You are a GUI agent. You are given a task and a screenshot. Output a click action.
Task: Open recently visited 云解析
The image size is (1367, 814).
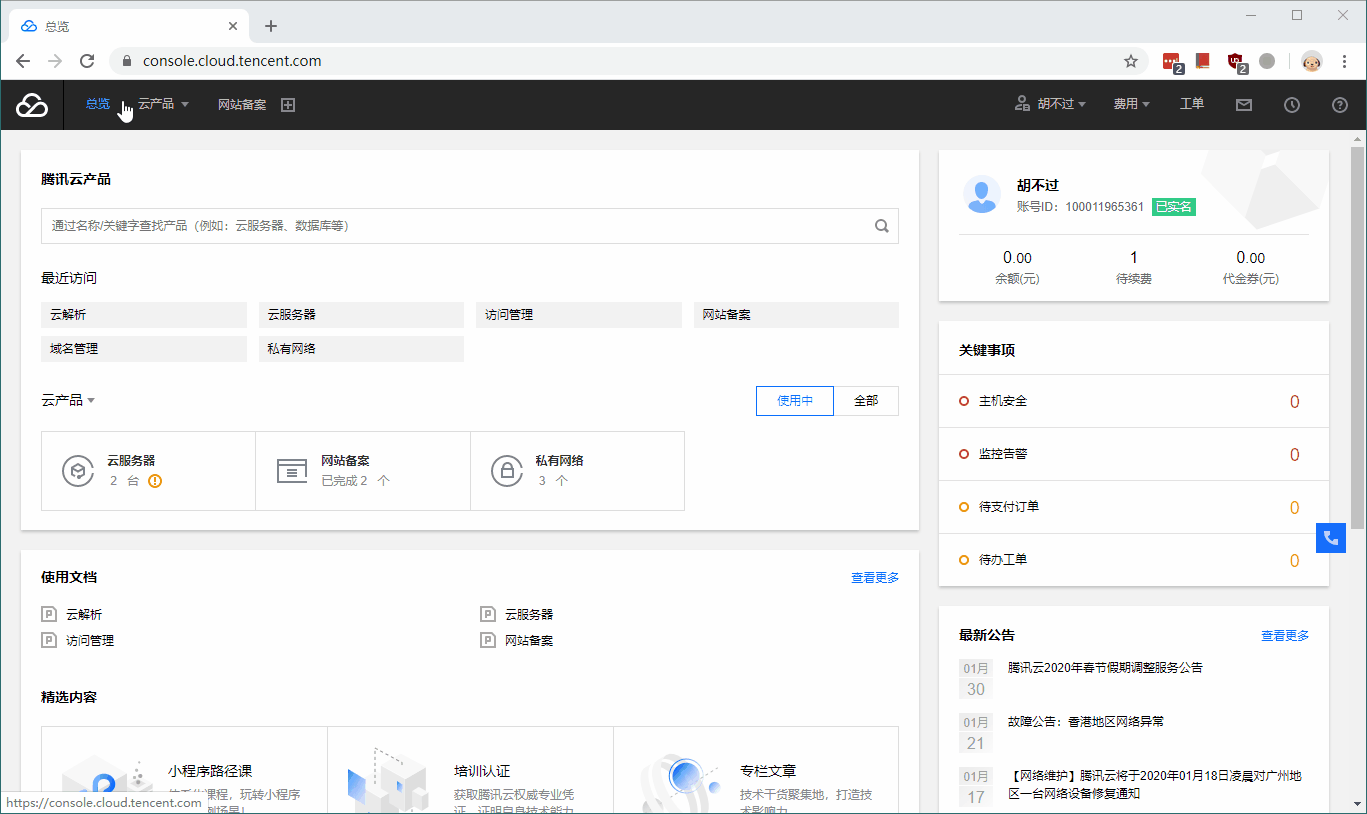144,315
